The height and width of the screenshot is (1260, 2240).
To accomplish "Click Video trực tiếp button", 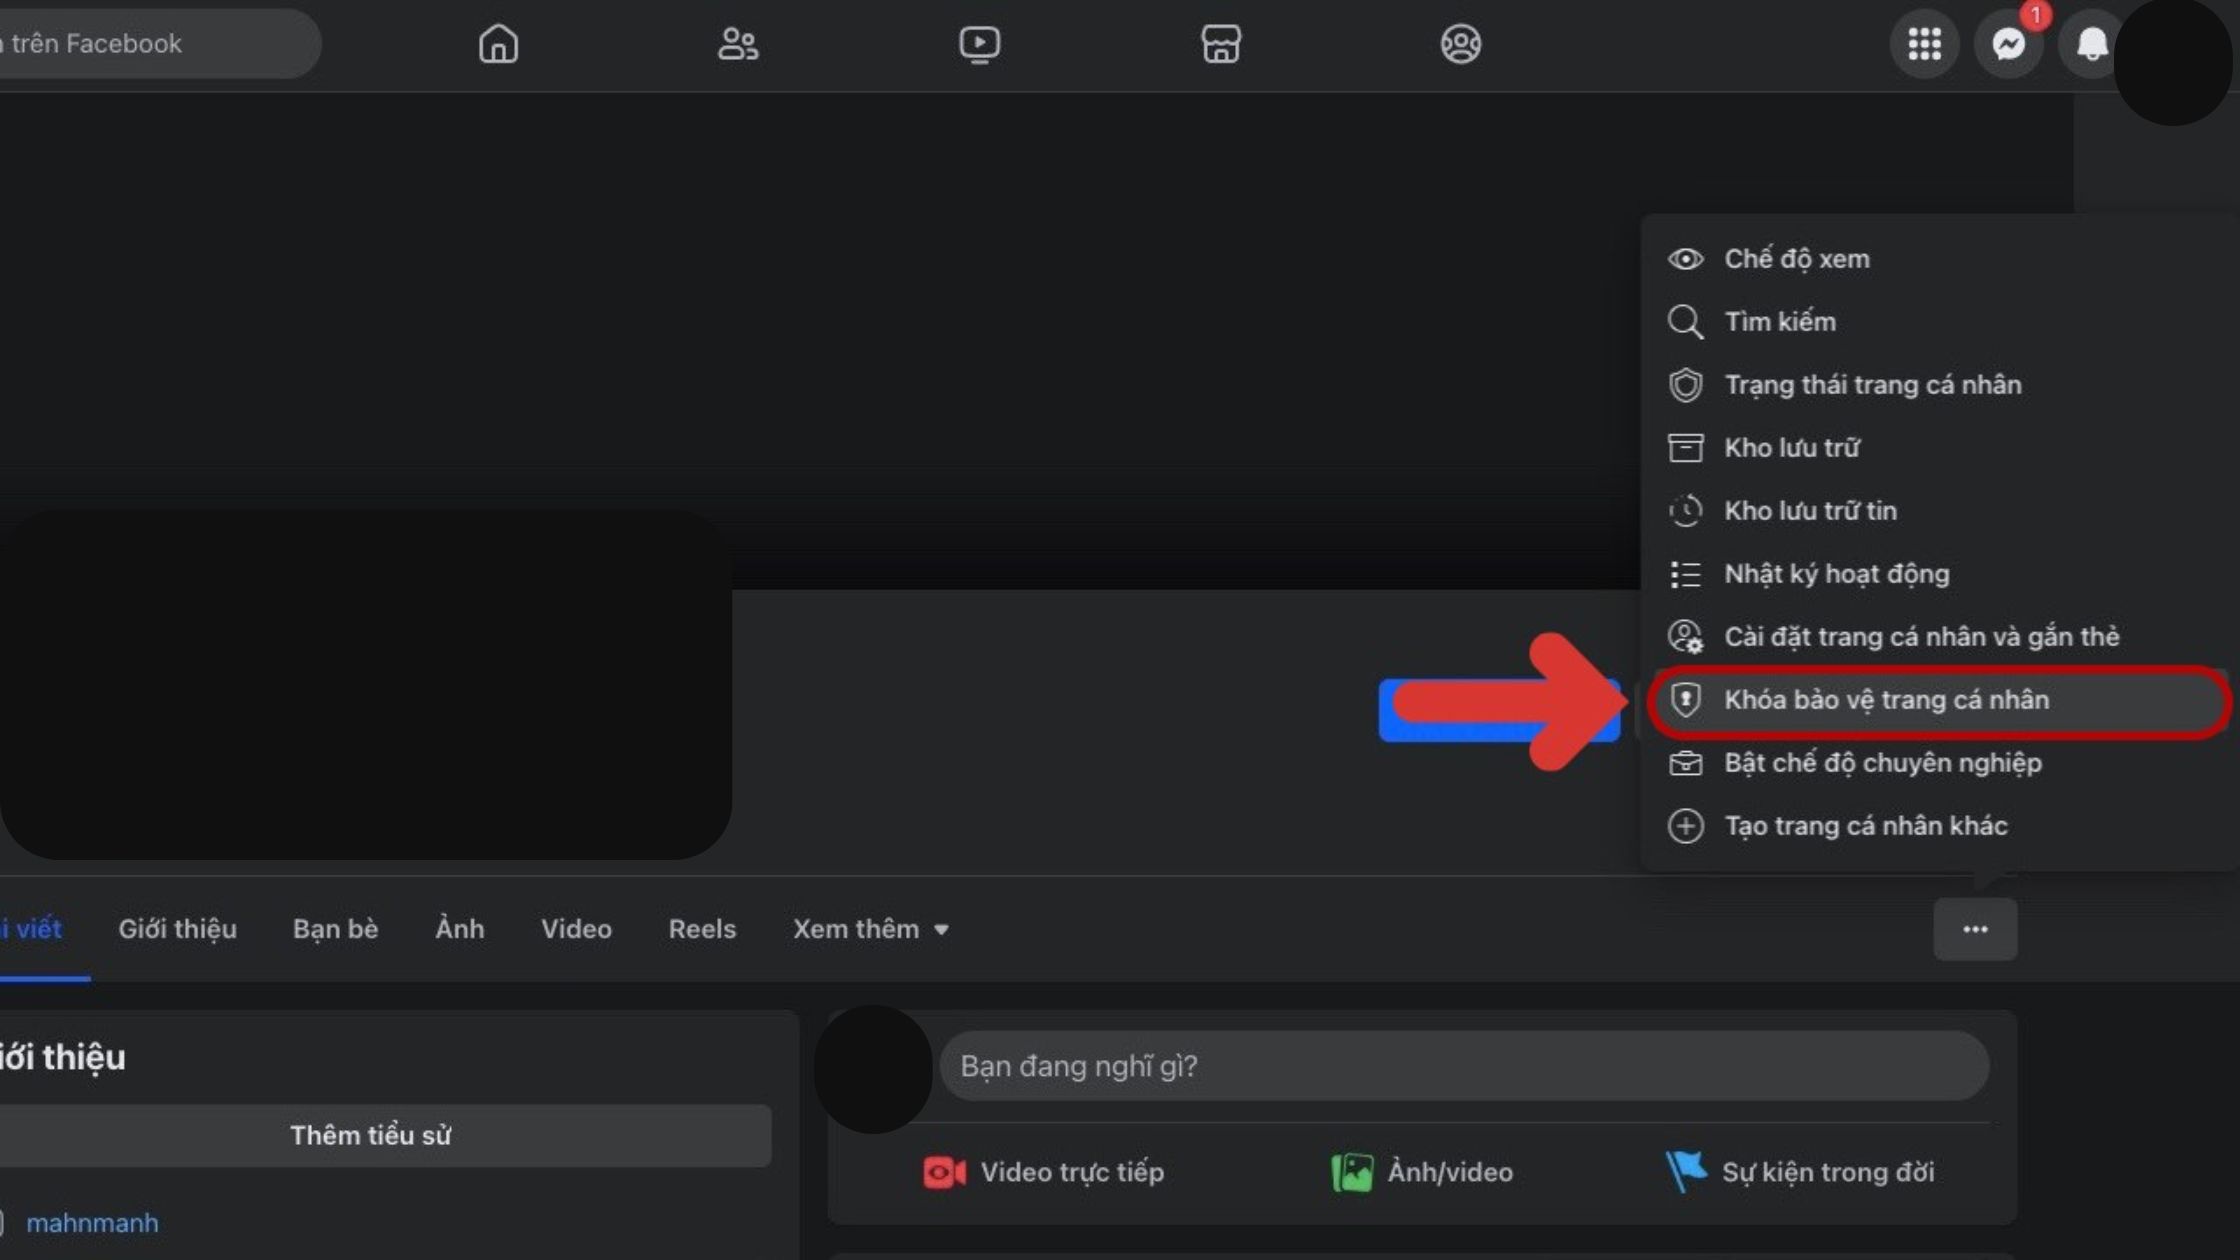I will [1044, 1172].
